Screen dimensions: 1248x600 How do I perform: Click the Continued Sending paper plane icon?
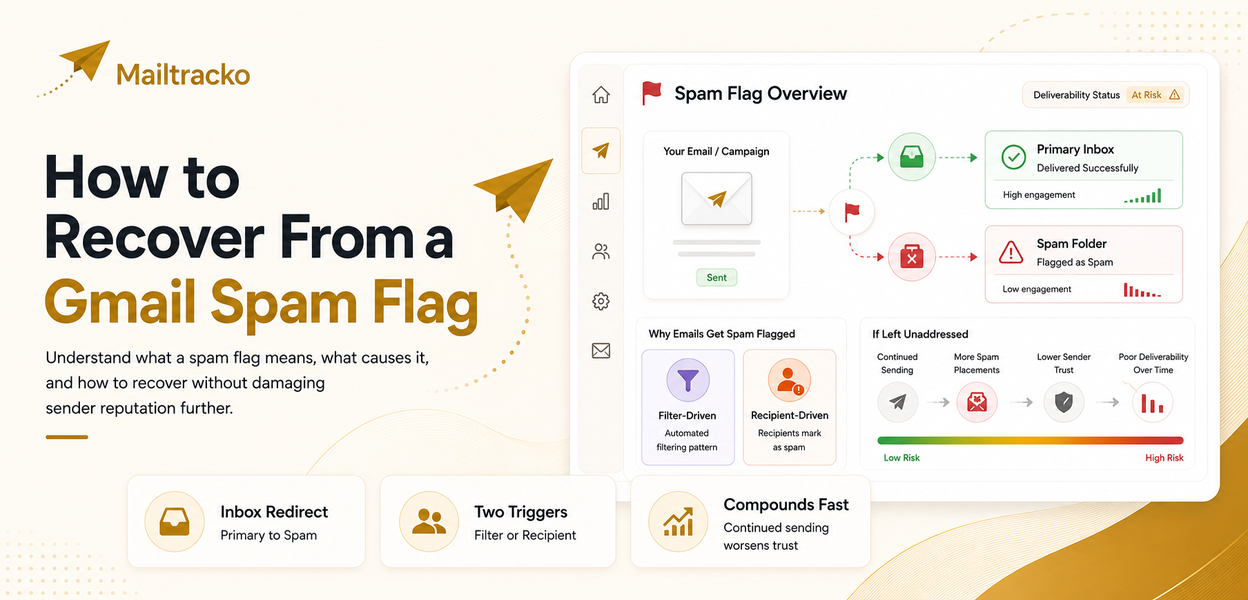897,403
